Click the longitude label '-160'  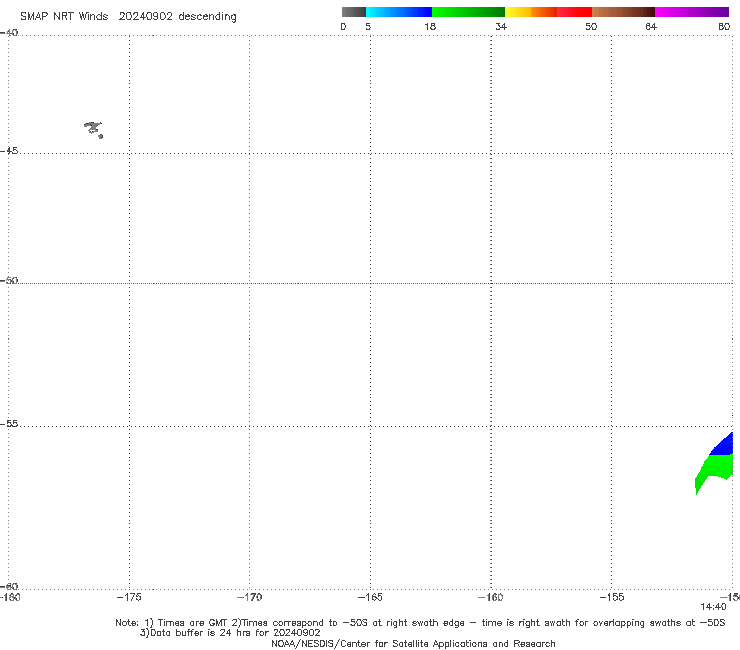(491, 597)
